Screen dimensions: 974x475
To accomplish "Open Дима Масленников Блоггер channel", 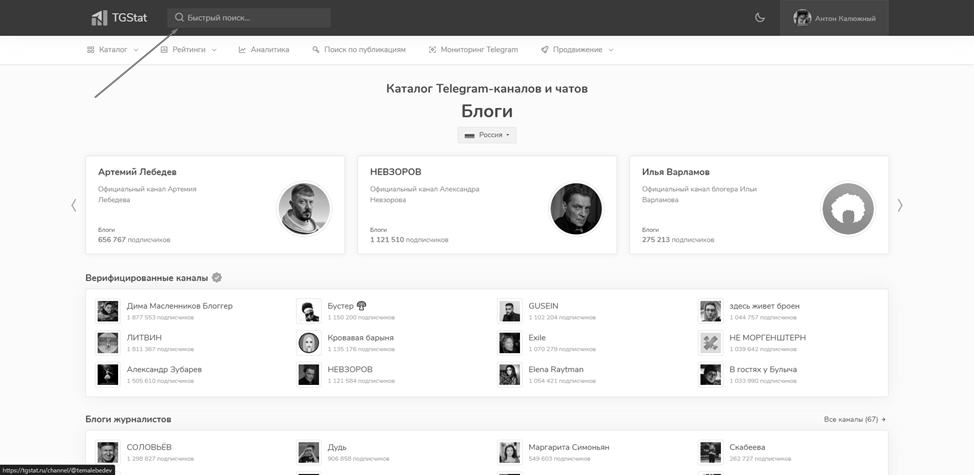I will point(180,306).
